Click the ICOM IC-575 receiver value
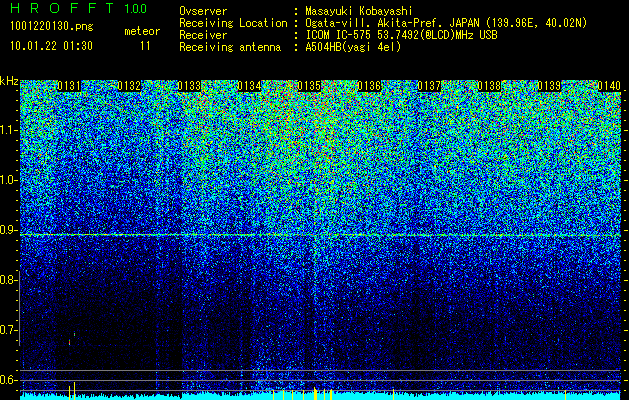Screen dimensions: 629x400 [401, 35]
